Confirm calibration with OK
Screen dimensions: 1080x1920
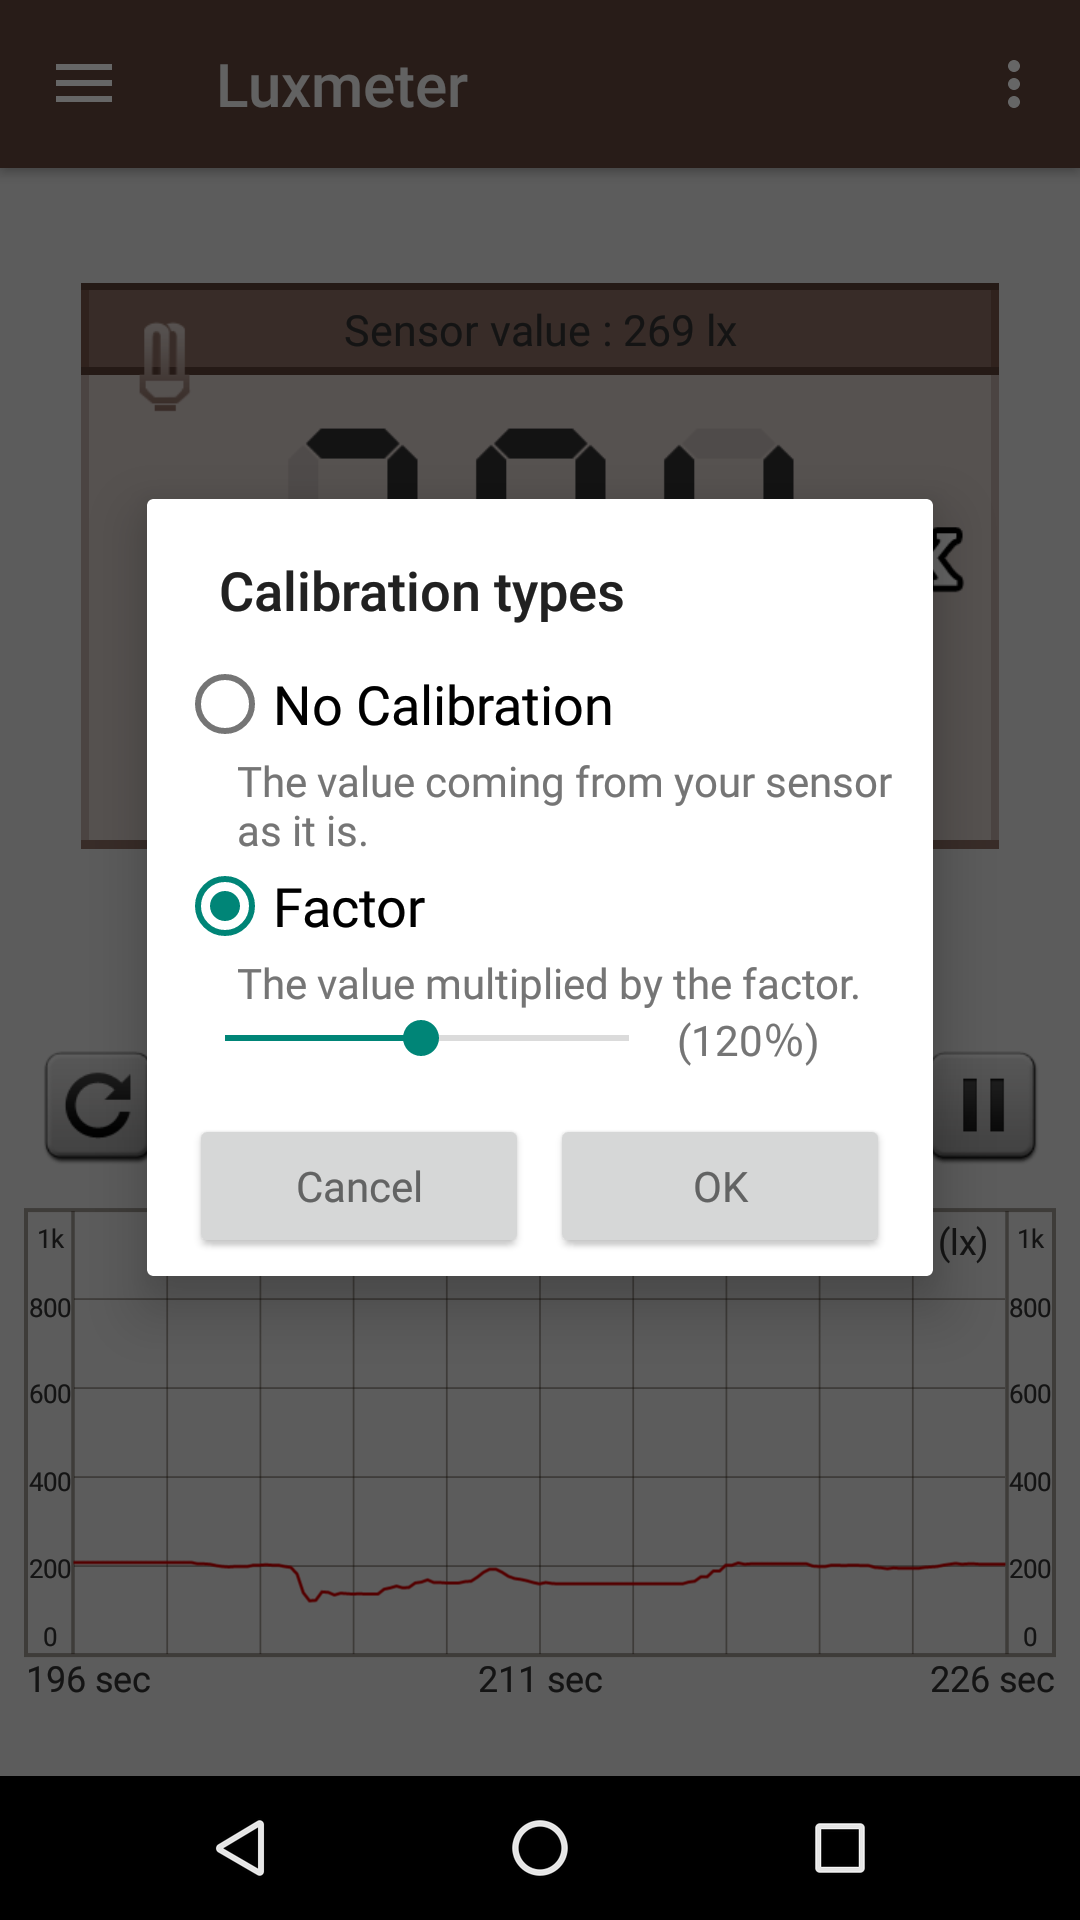pos(719,1186)
